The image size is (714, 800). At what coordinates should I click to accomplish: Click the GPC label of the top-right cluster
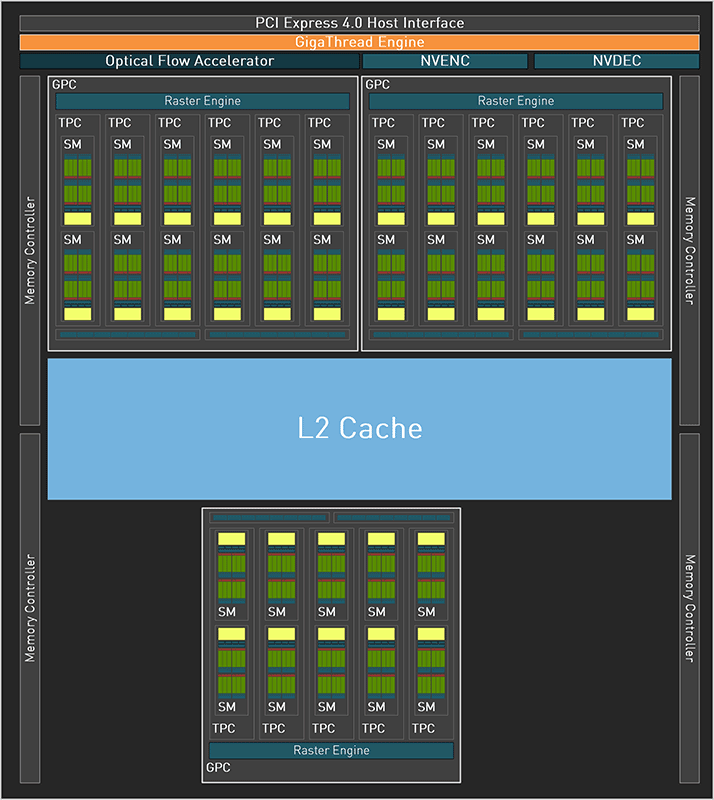(376, 85)
